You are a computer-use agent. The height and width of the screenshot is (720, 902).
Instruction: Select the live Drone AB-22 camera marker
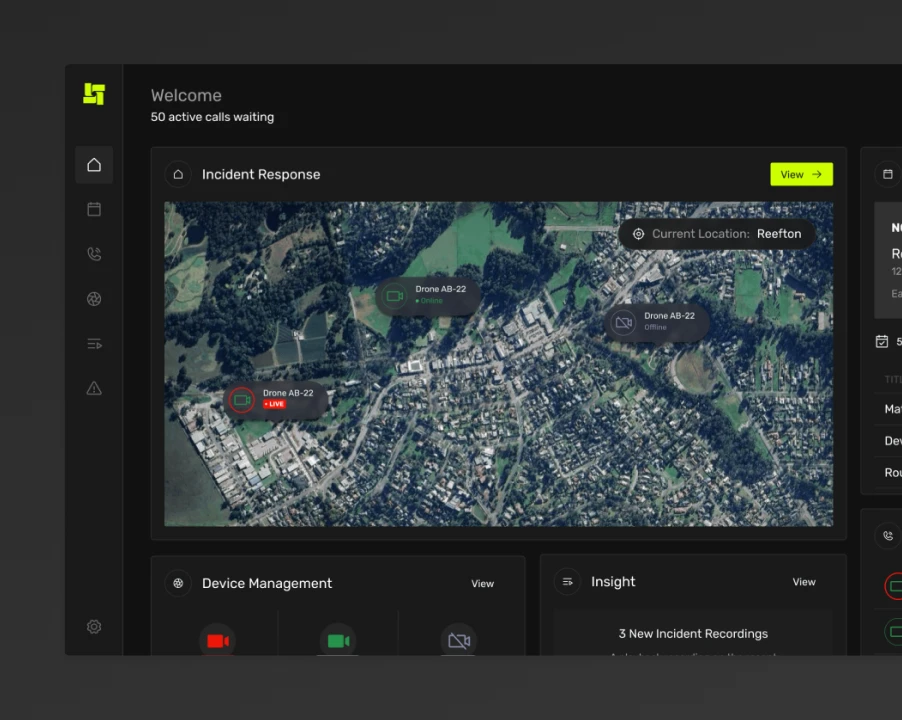[x=242, y=400]
